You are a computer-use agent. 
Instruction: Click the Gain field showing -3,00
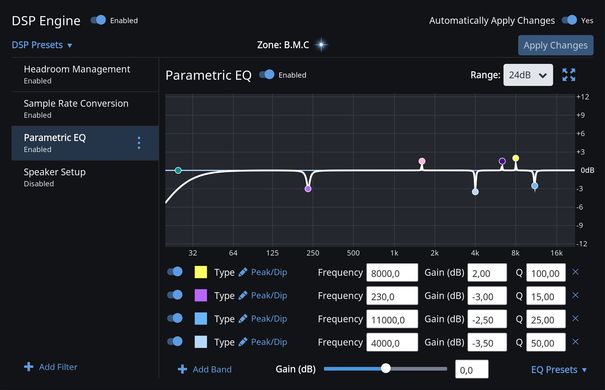(x=487, y=296)
